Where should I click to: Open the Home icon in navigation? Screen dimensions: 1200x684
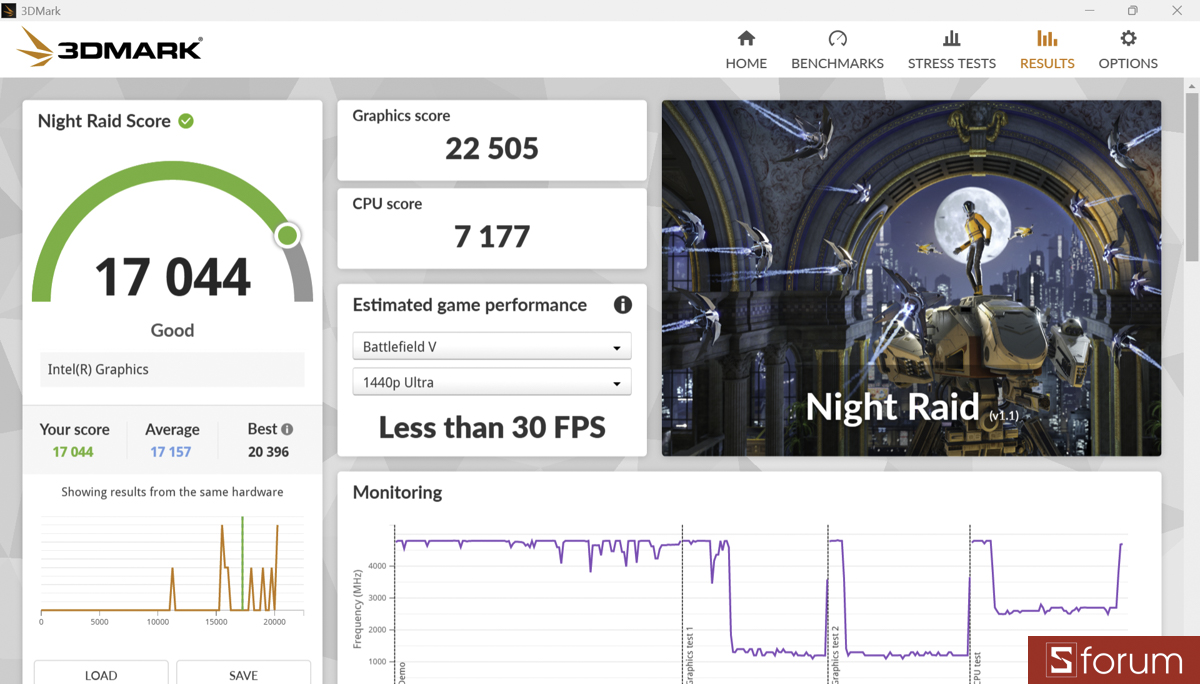[746, 39]
